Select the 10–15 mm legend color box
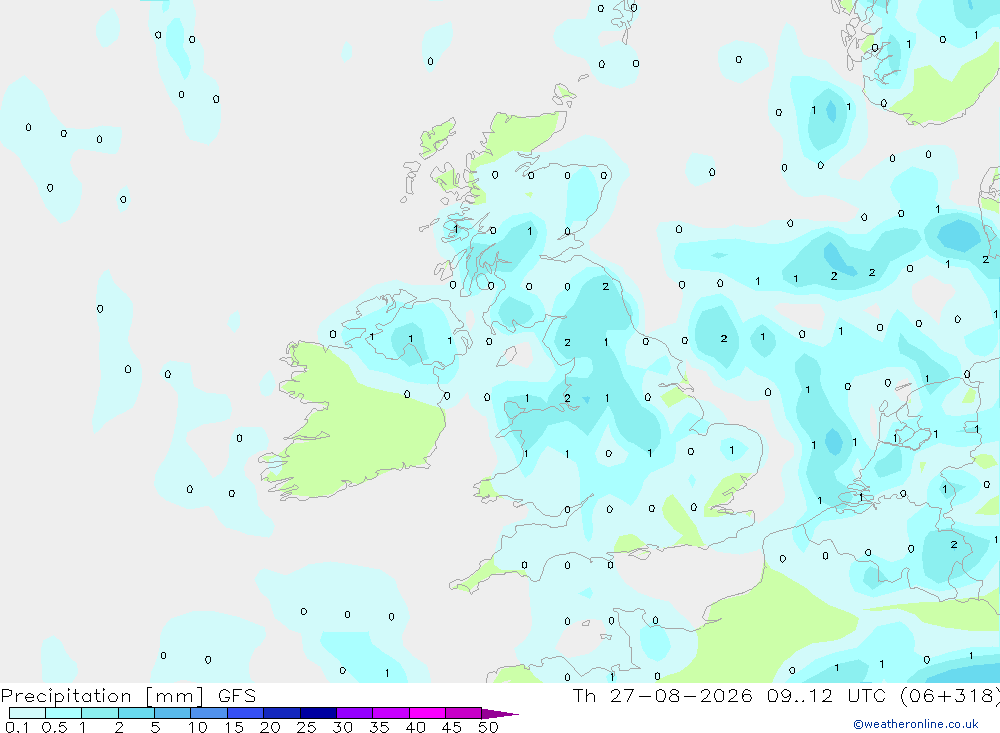1000x733 pixels. pos(209,713)
